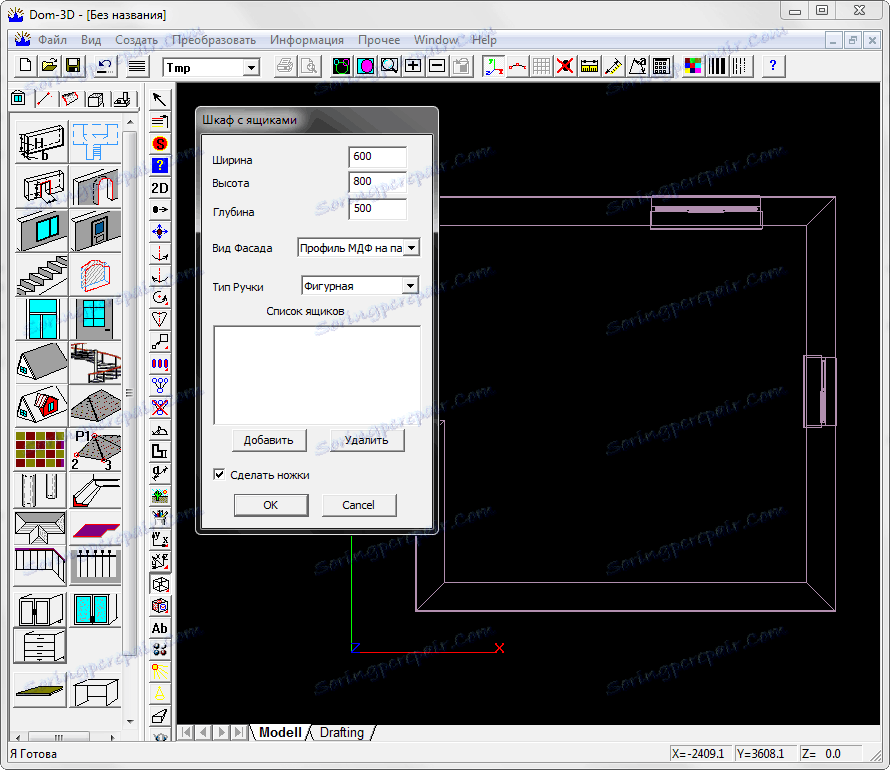Screen dimensions: 890x770
Task: Switch to the Drafting tab
Action: pos(341,732)
